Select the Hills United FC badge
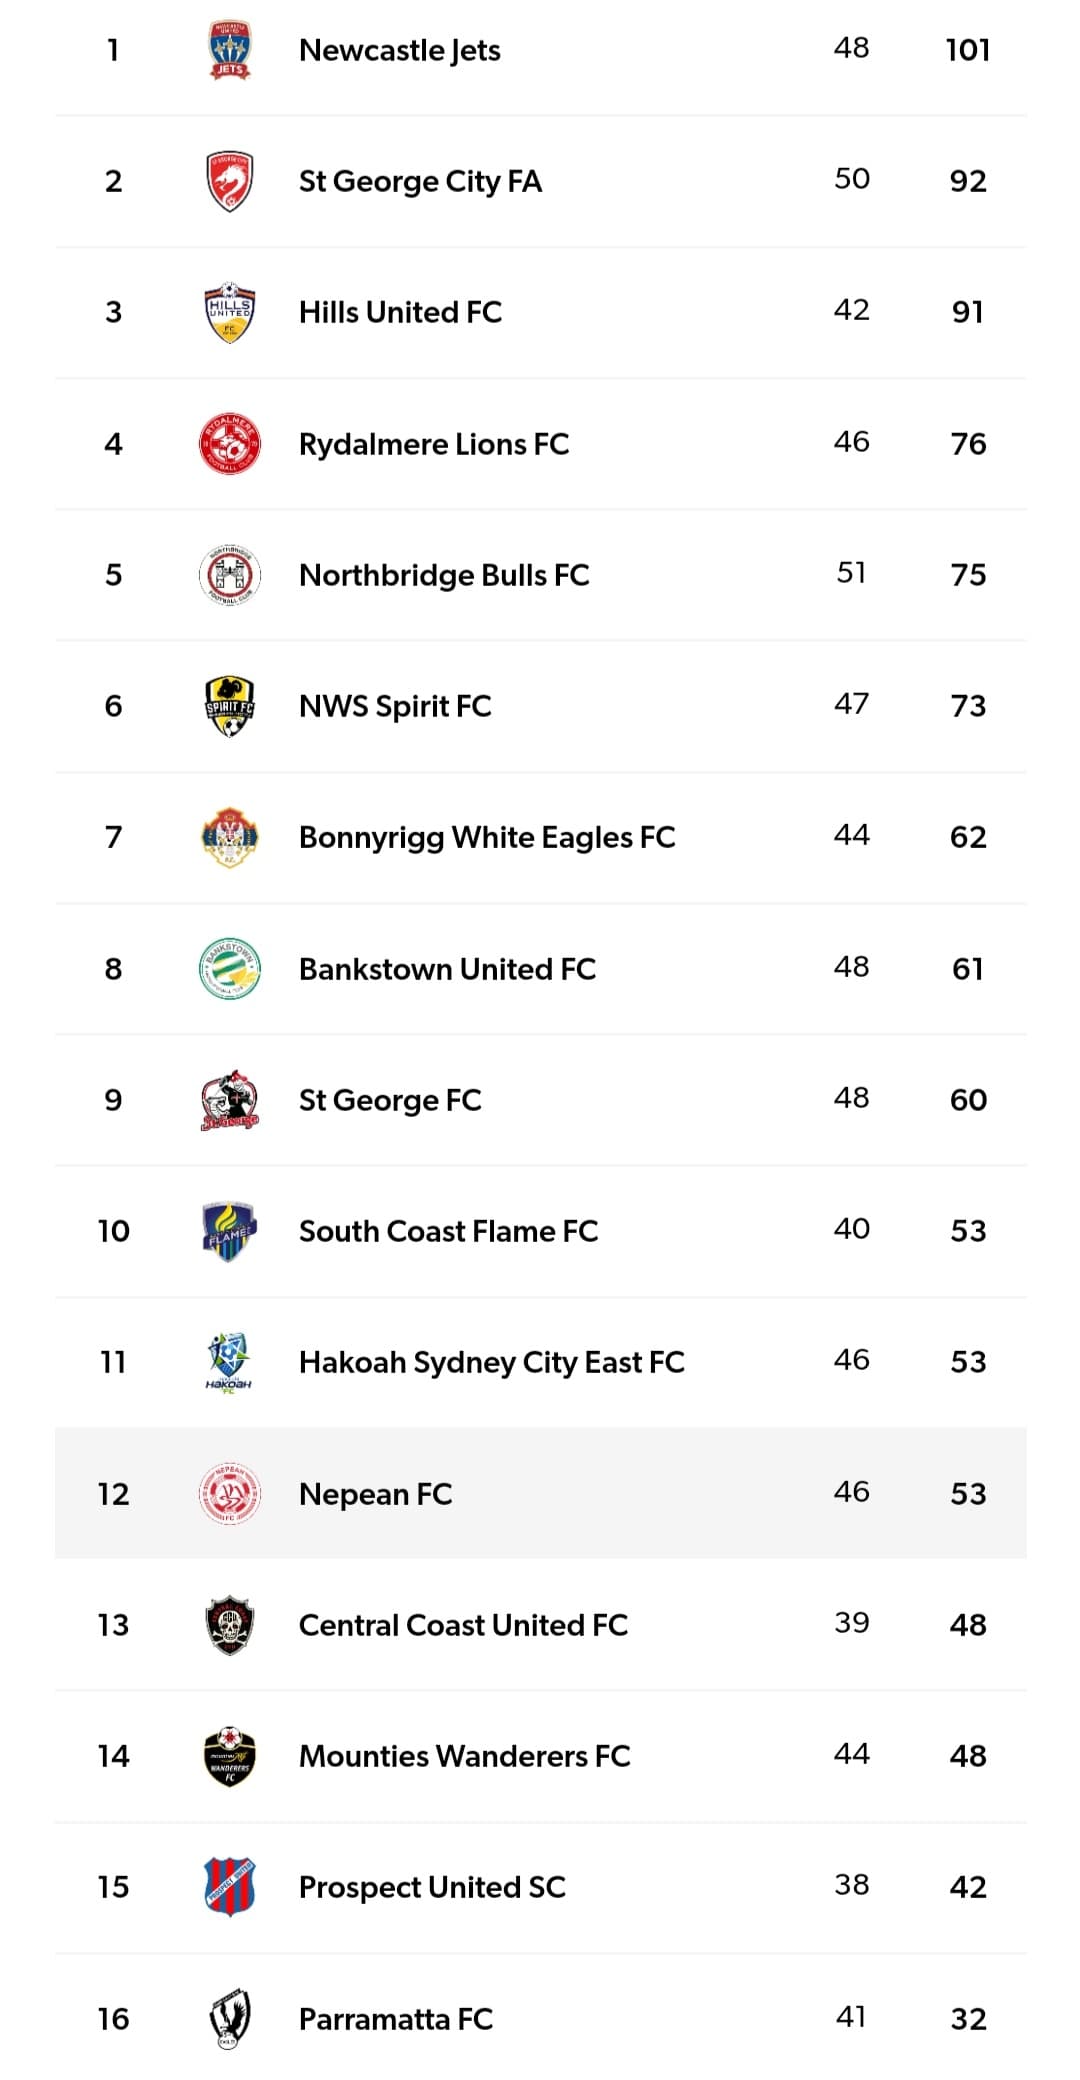1080x2080 pixels. [229, 312]
